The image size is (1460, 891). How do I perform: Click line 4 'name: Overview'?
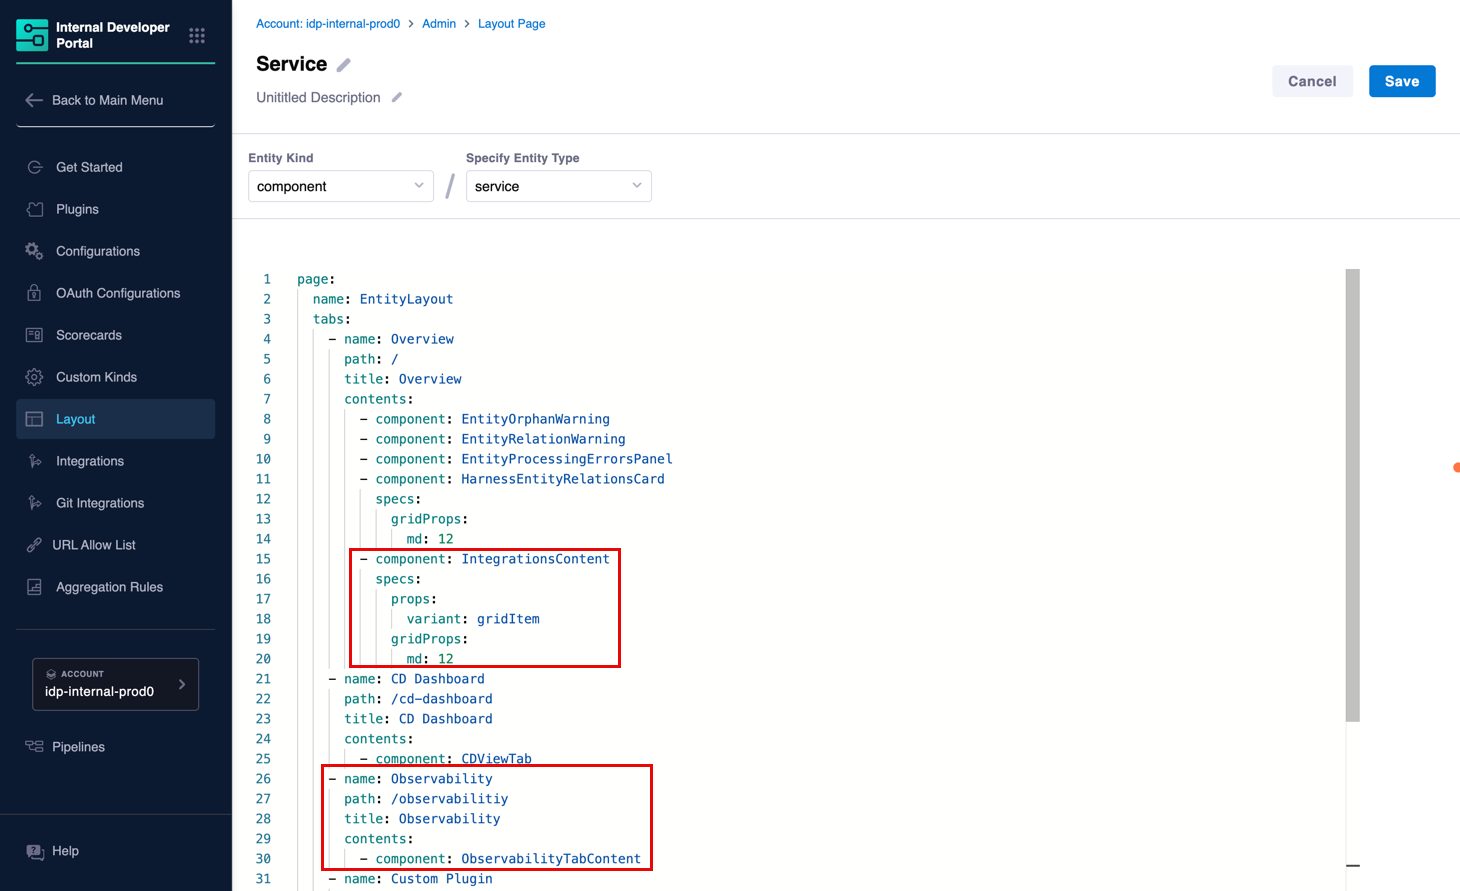(x=399, y=339)
